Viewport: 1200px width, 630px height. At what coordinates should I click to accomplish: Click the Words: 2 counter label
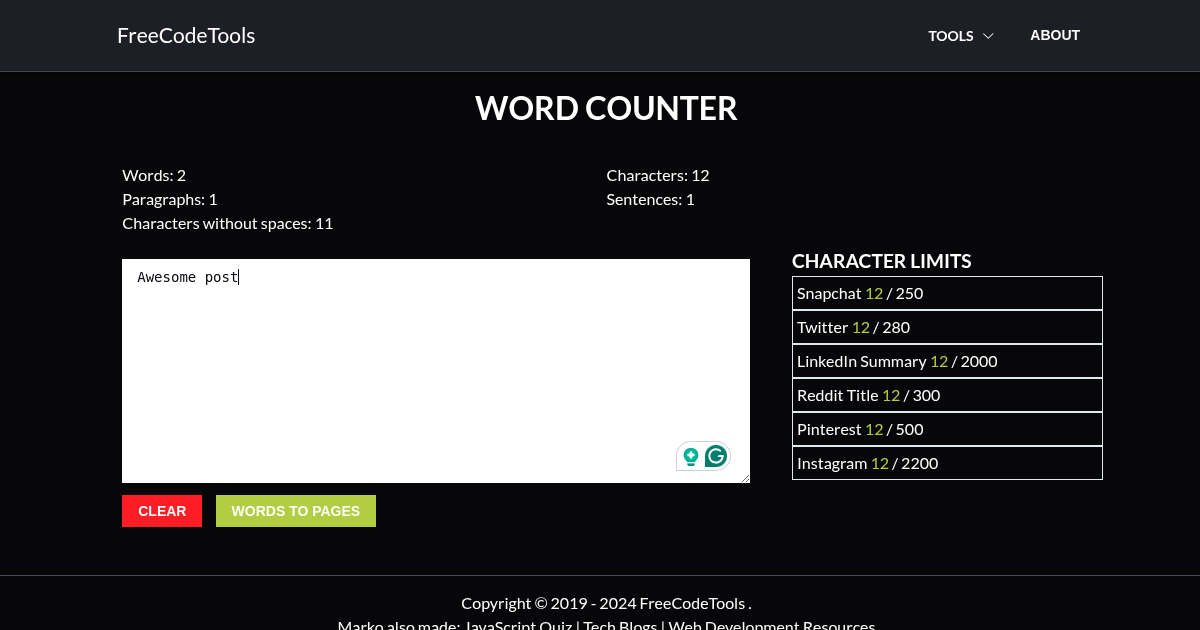point(154,175)
